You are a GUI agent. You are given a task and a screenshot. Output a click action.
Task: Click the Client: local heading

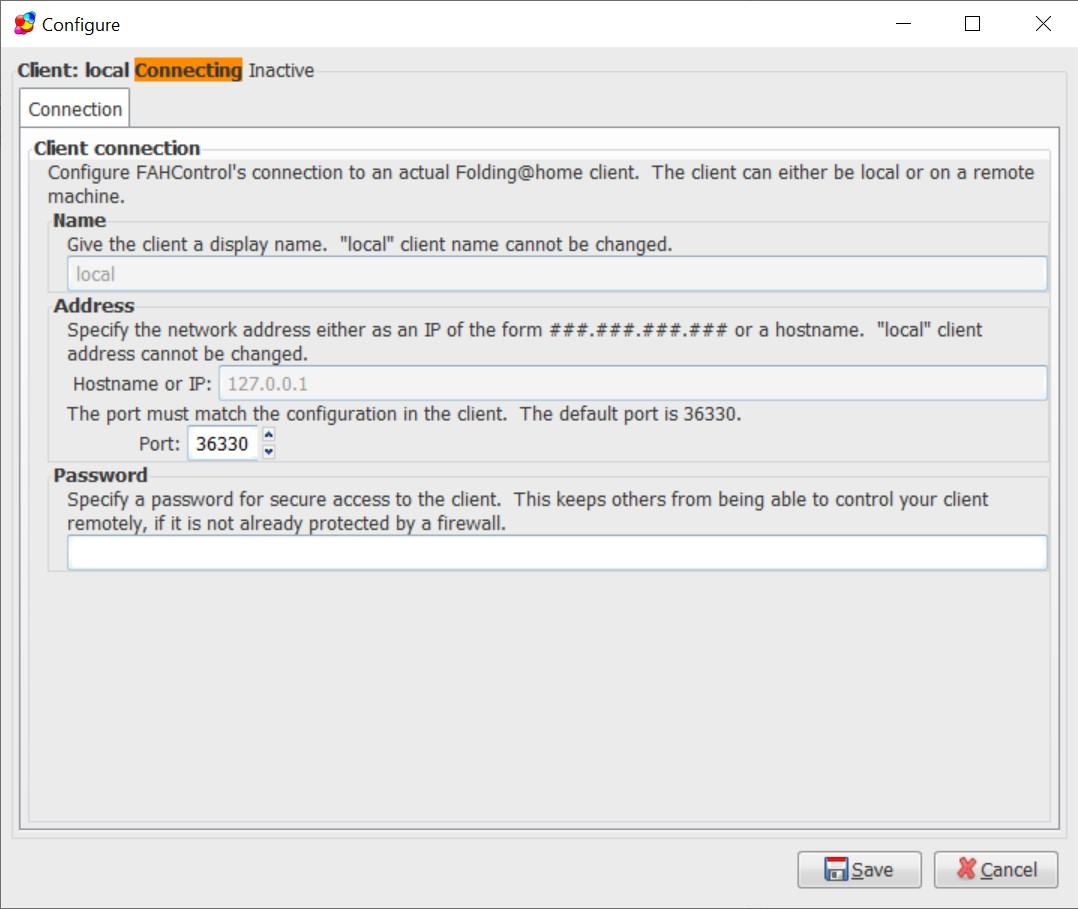tap(74, 70)
